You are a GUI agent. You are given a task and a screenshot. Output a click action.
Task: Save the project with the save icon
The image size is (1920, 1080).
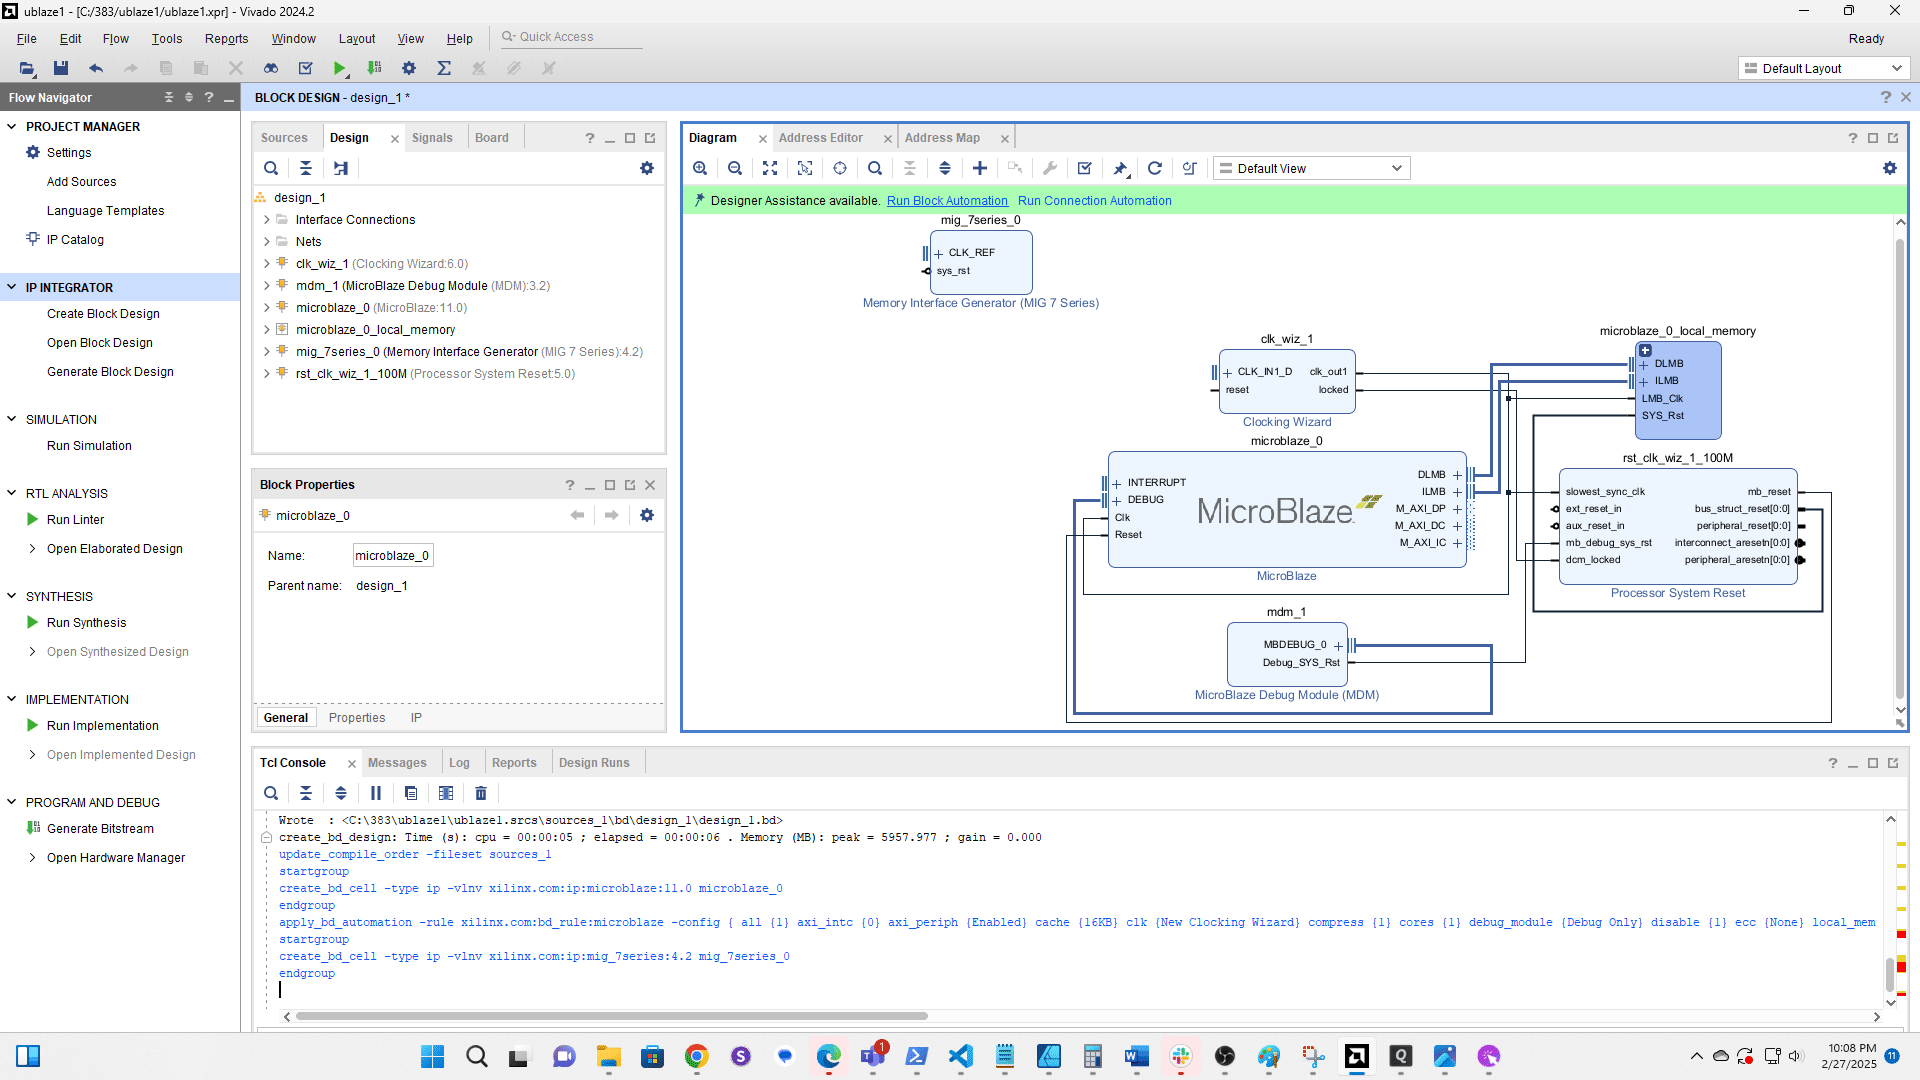coord(61,68)
